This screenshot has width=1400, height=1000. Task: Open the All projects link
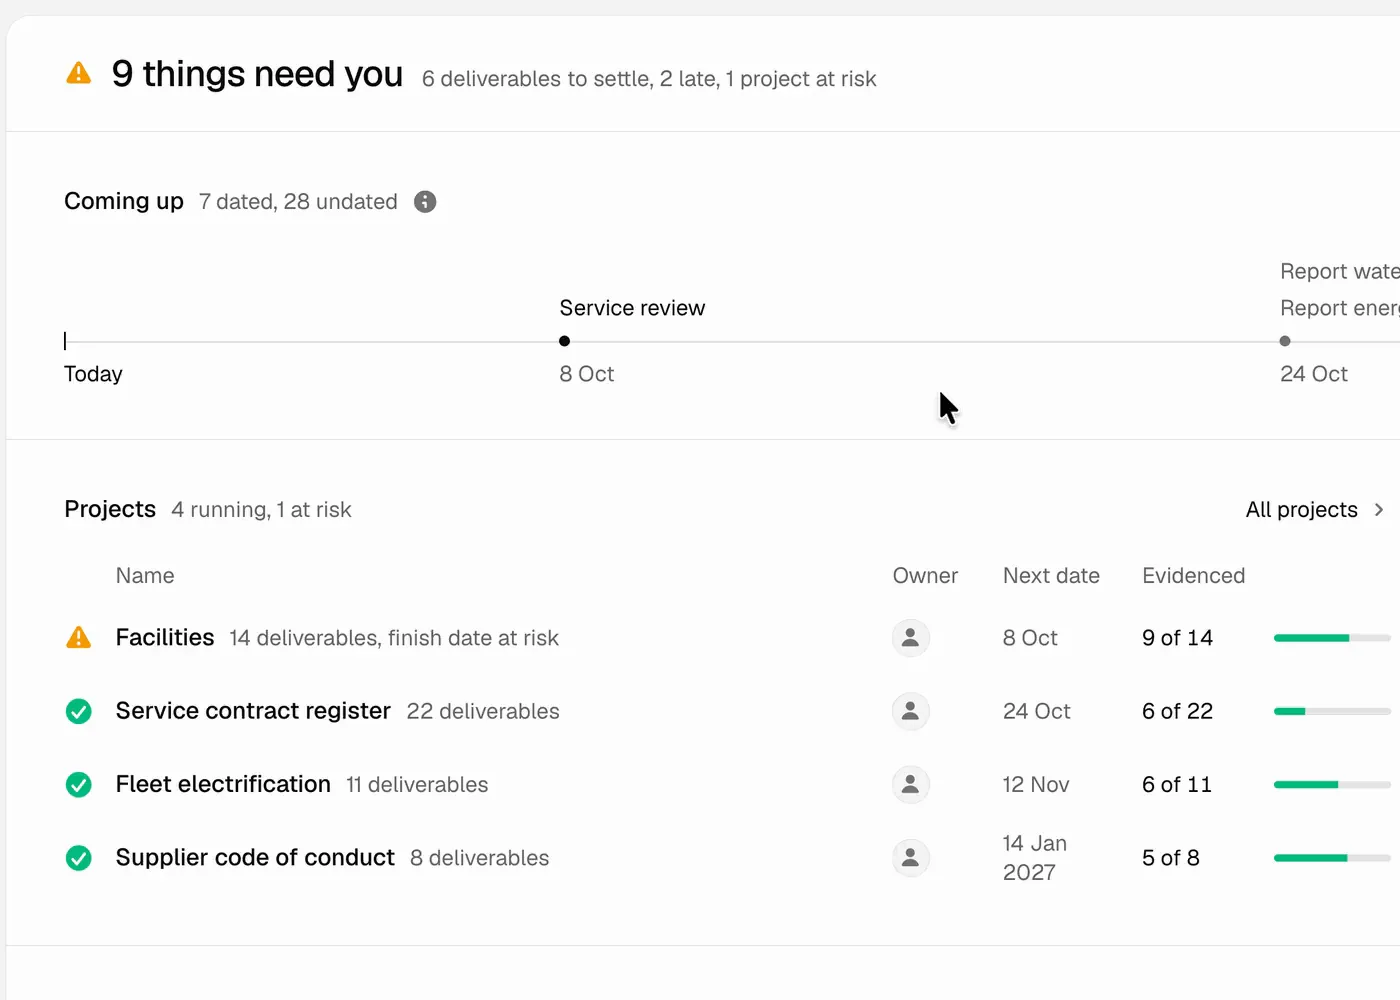[1301, 510]
